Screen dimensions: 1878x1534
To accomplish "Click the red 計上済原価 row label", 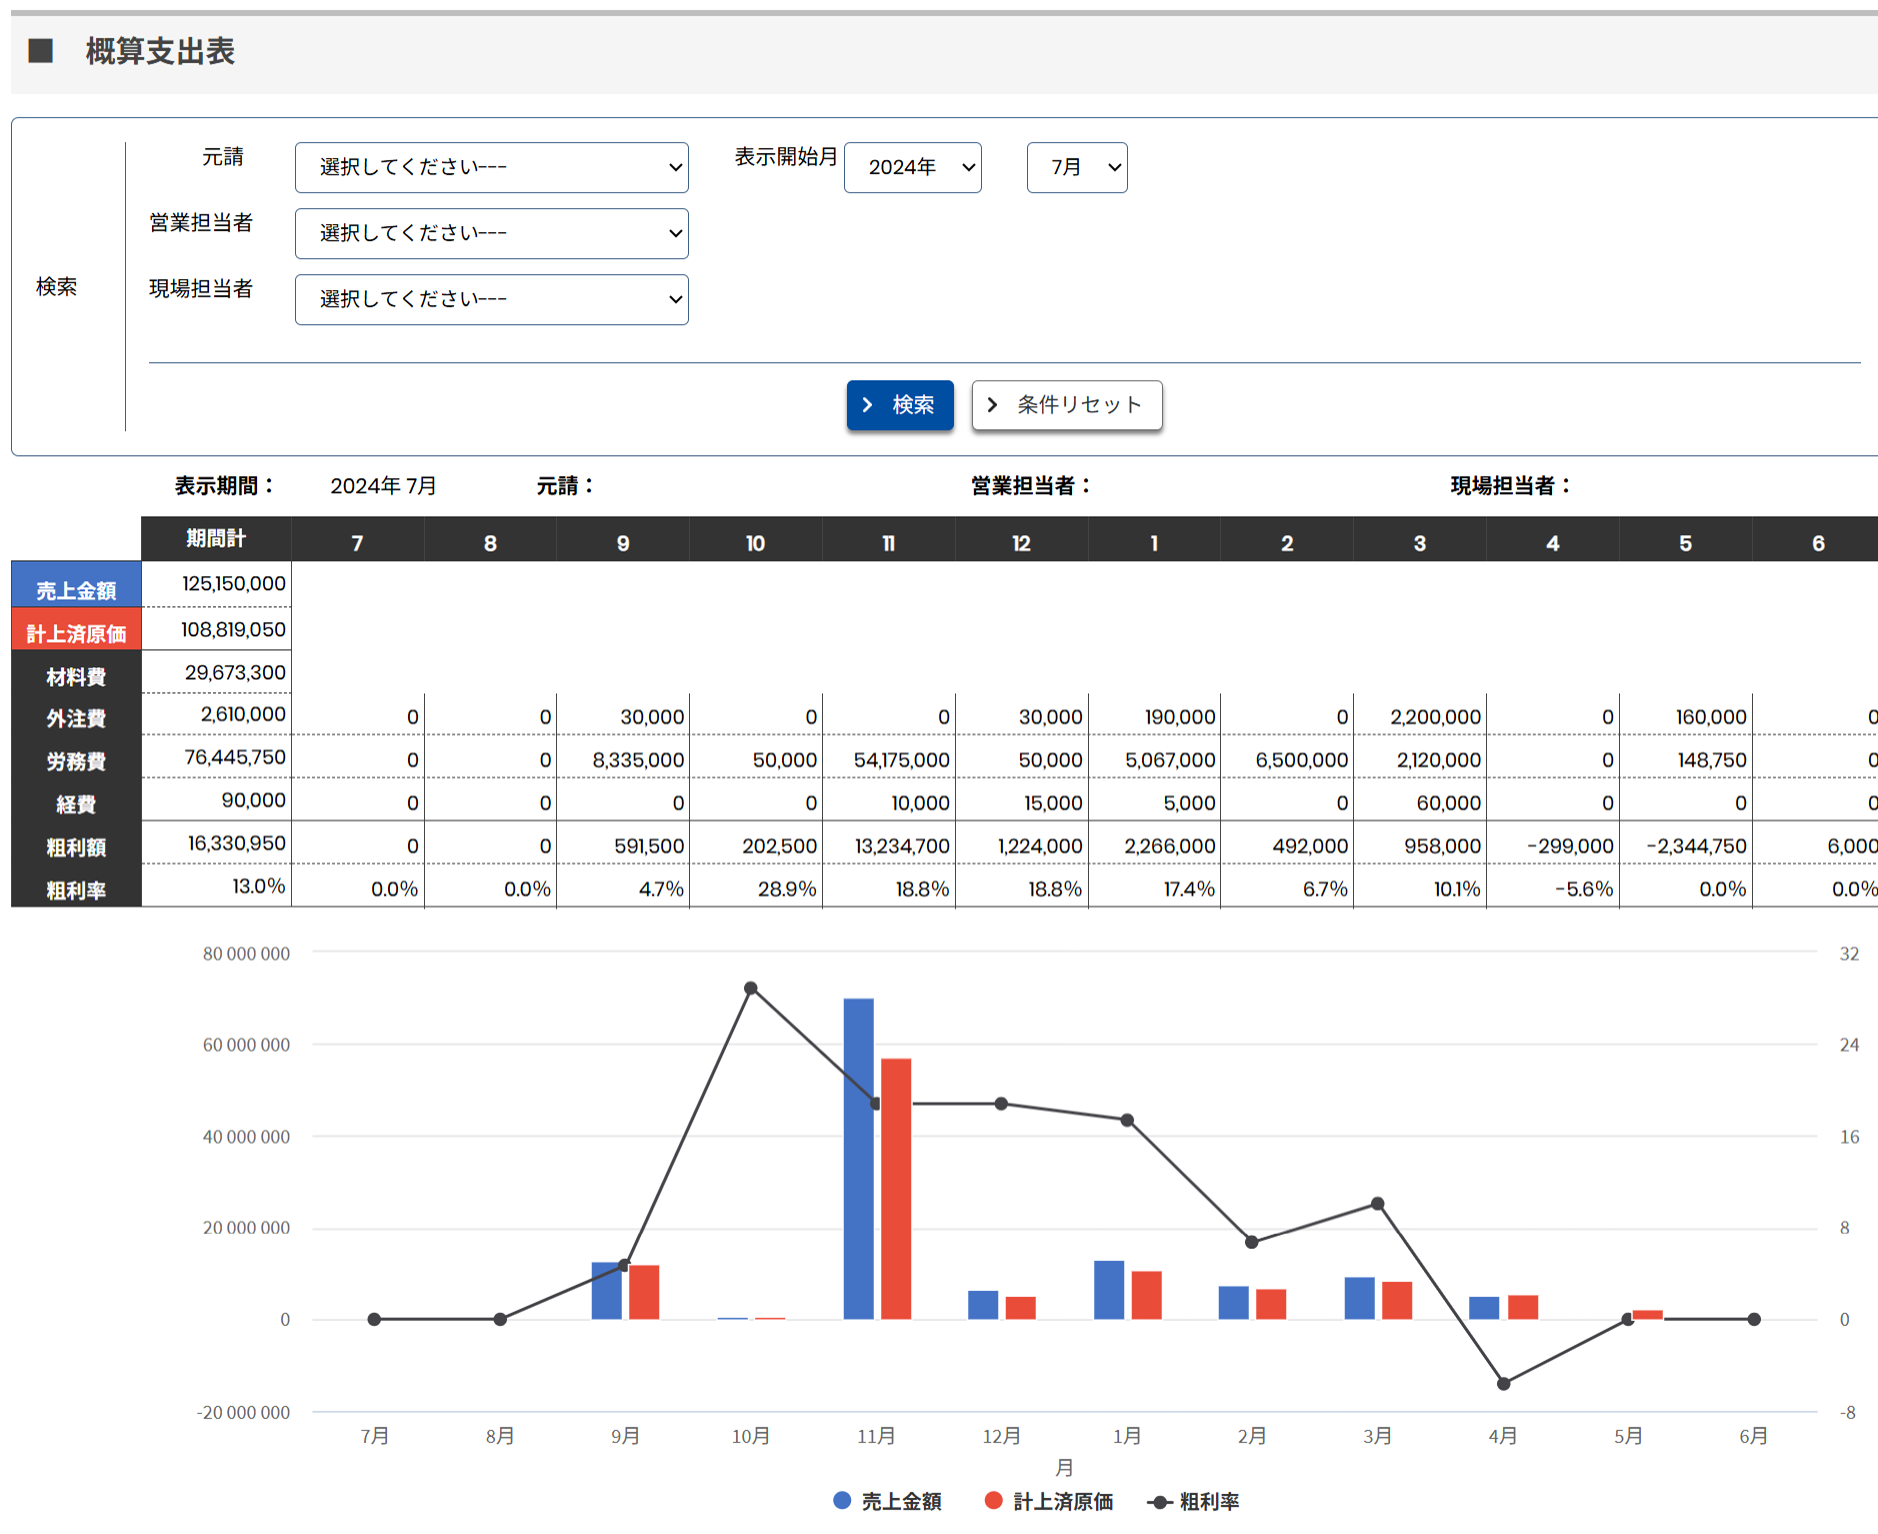I will [x=76, y=633].
